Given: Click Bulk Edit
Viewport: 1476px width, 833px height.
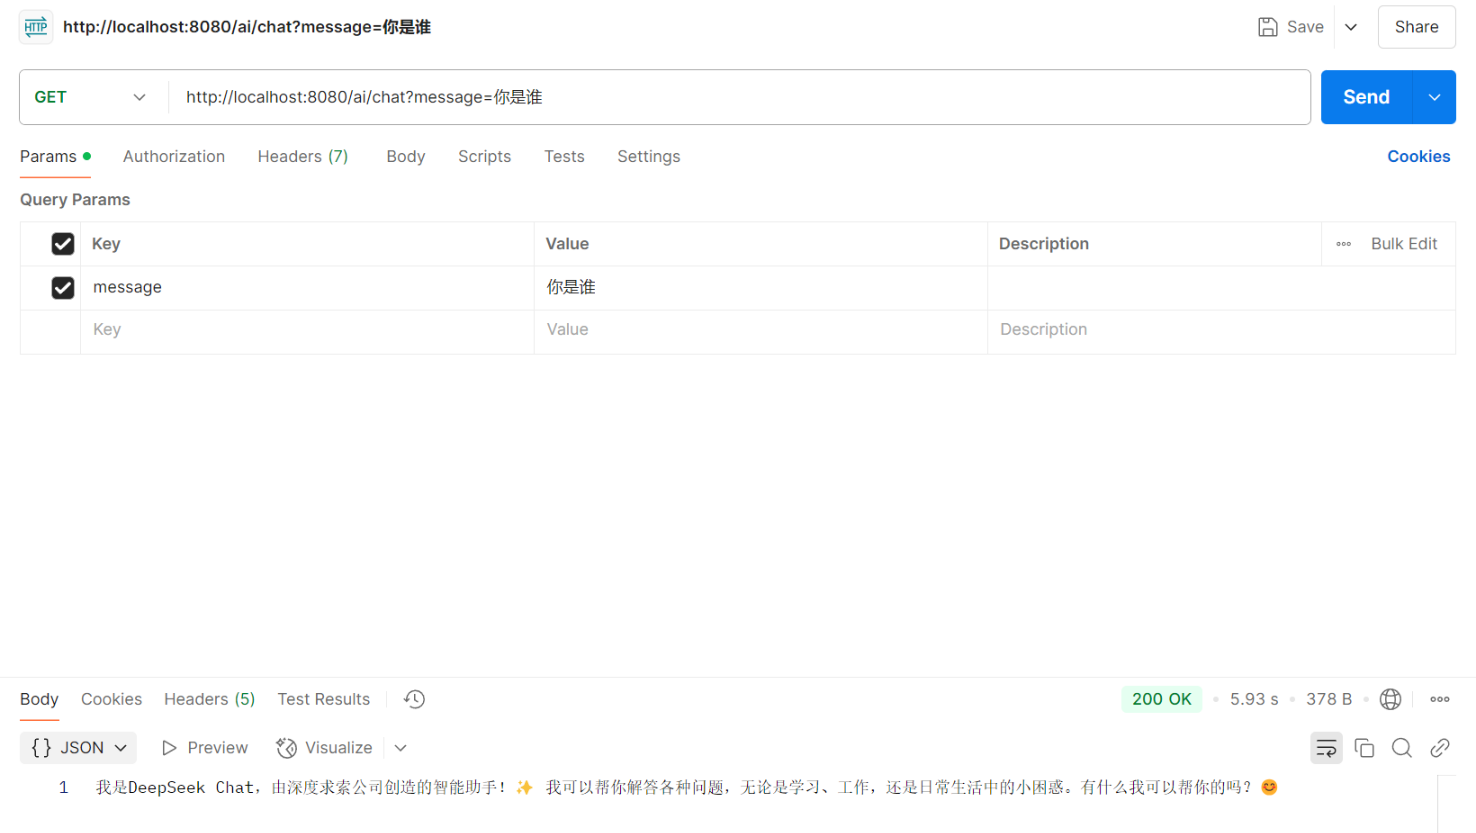Looking at the screenshot, I should (x=1403, y=244).
